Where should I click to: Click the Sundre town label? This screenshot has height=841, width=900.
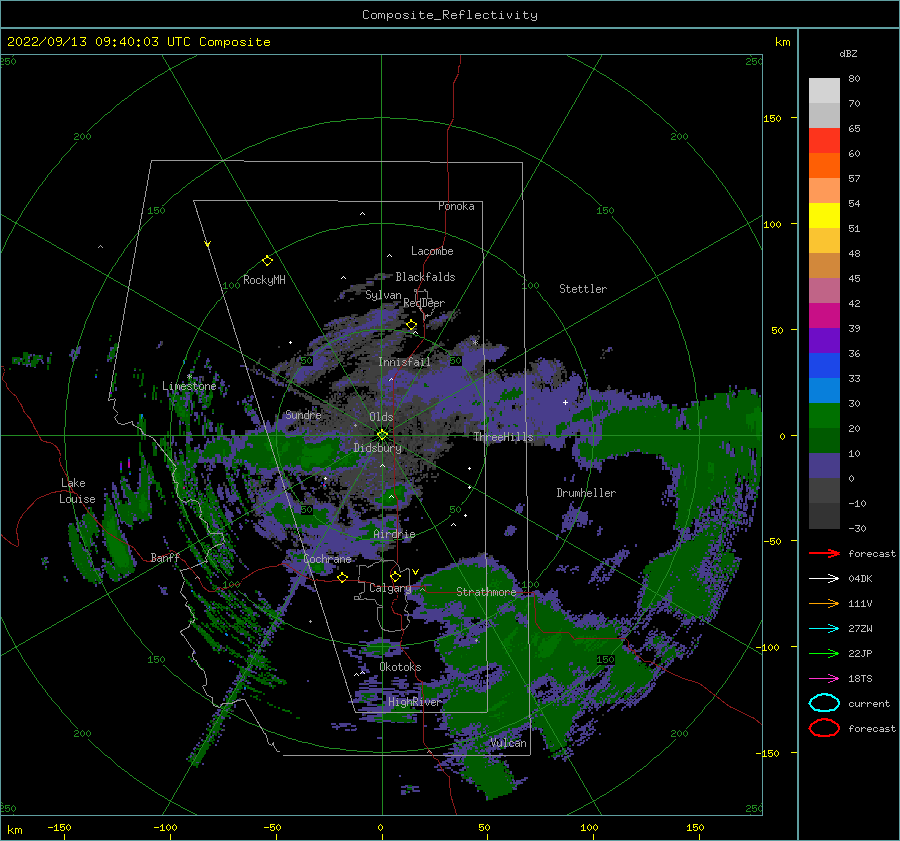pyautogui.click(x=303, y=414)
